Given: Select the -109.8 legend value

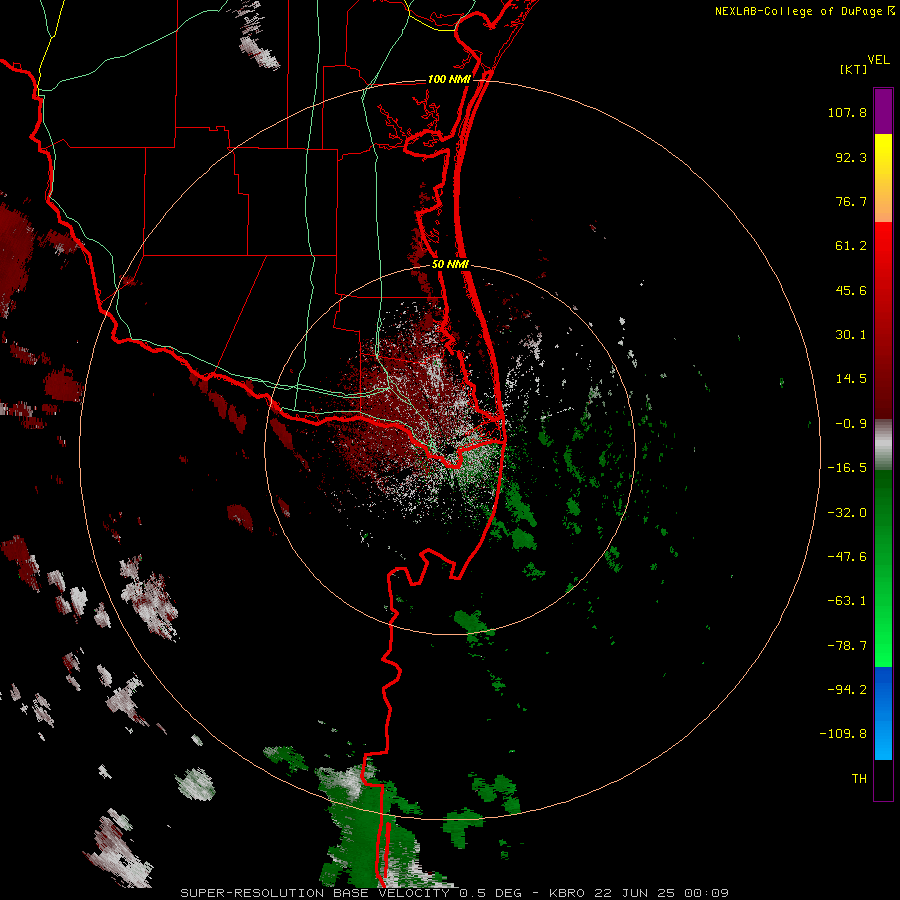Looking at the screenshot, I should coord(843,734).
